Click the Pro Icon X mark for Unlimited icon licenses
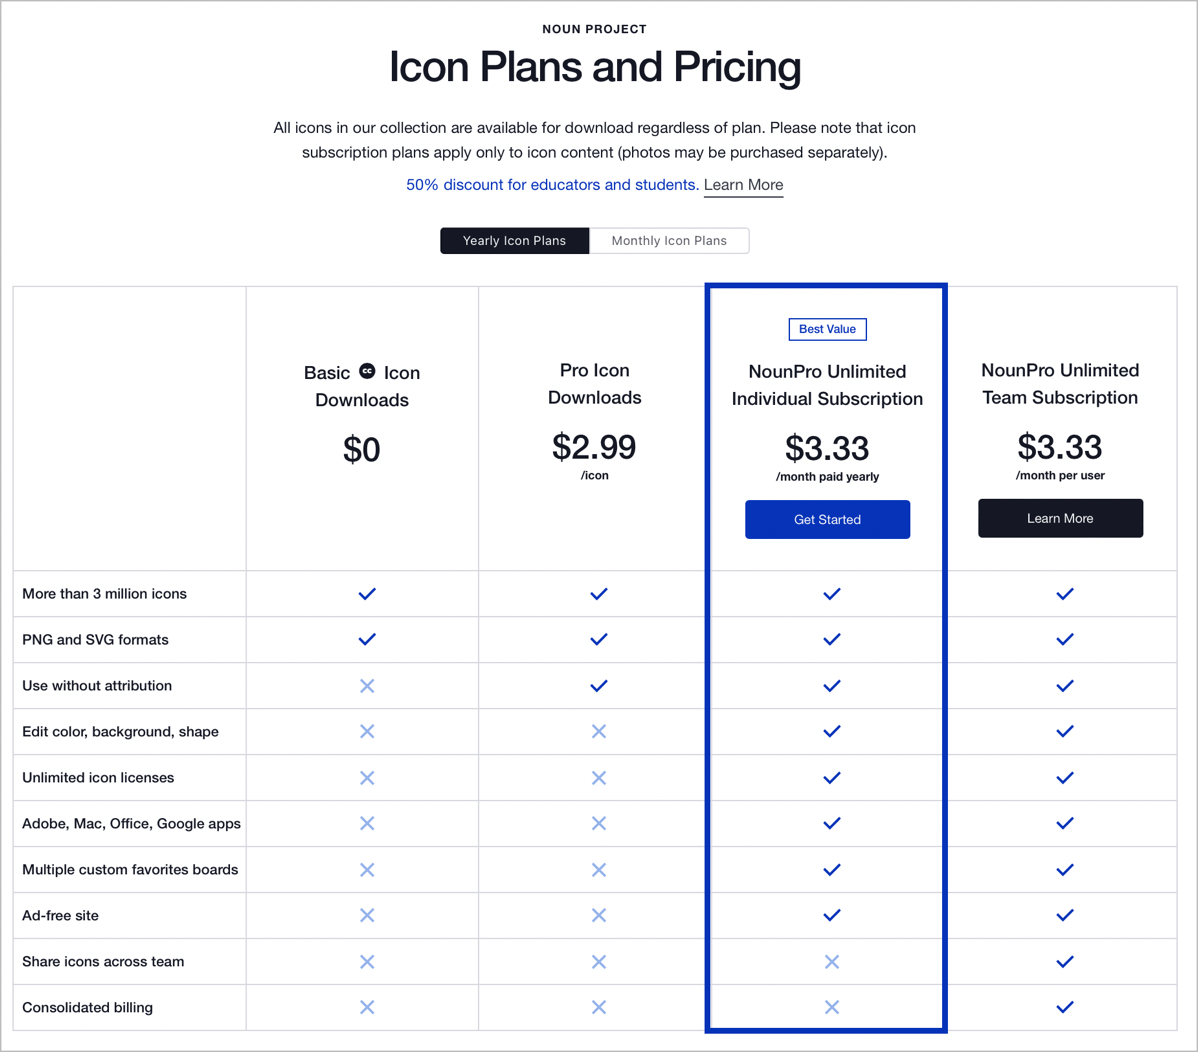Screen dimensions: 1198x1052 tap(599, 778)
